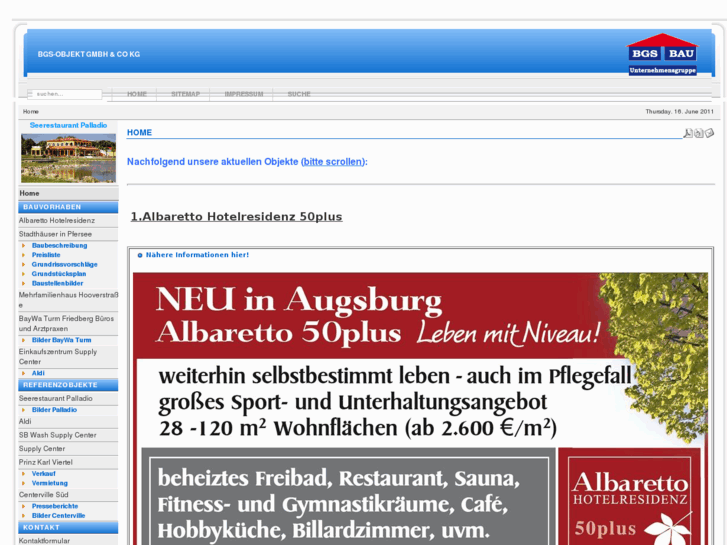Viewport: 727px width, 545px height.
Task: Open the SITEMAP top menu item
Action: click(185, 94)
